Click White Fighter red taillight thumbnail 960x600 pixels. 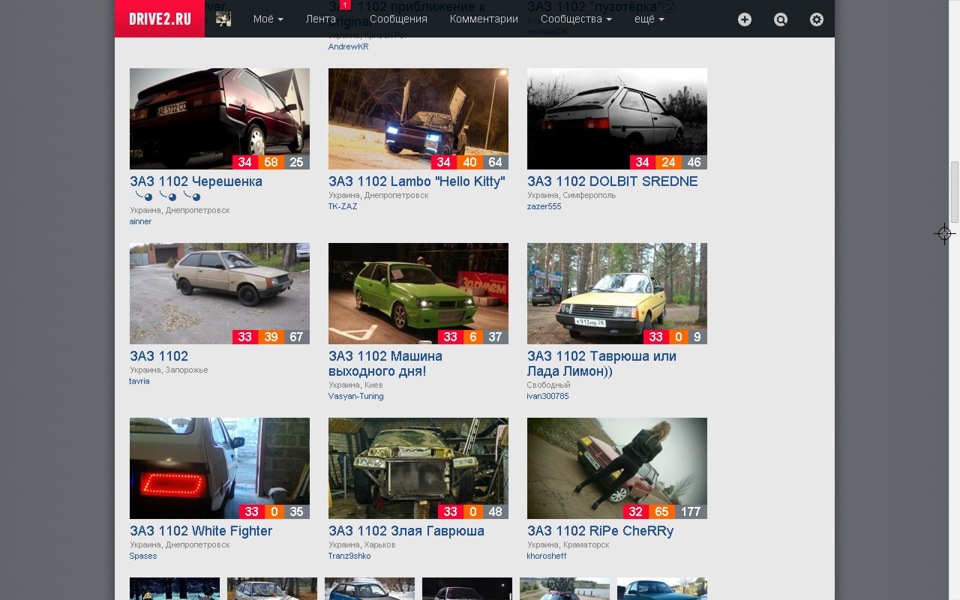219,468
